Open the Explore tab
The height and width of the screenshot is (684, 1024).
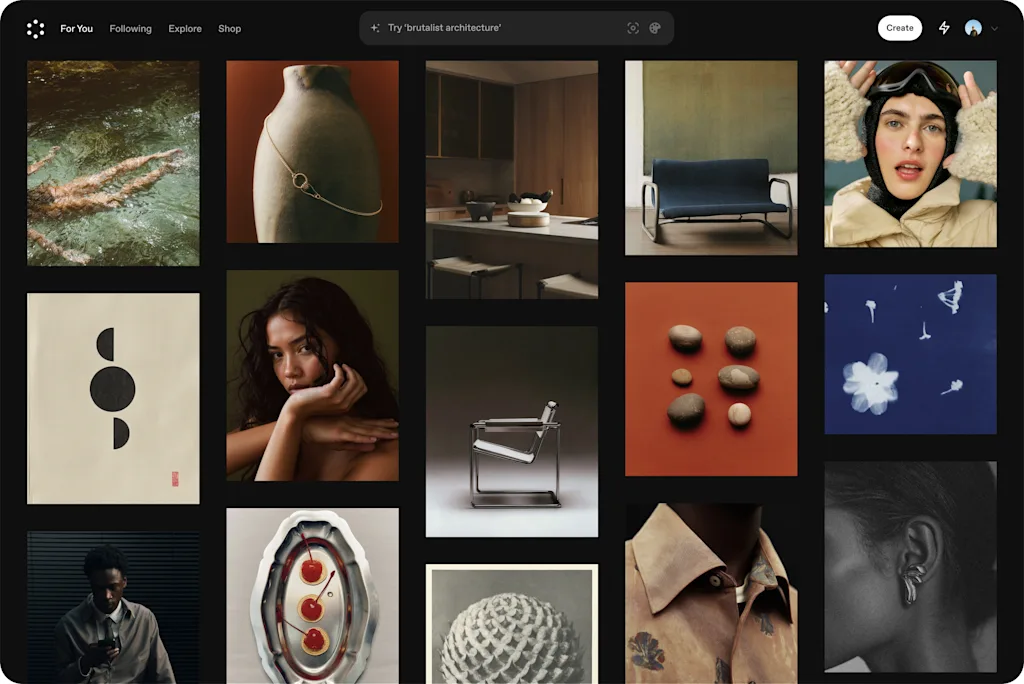[x=184, y=29]
